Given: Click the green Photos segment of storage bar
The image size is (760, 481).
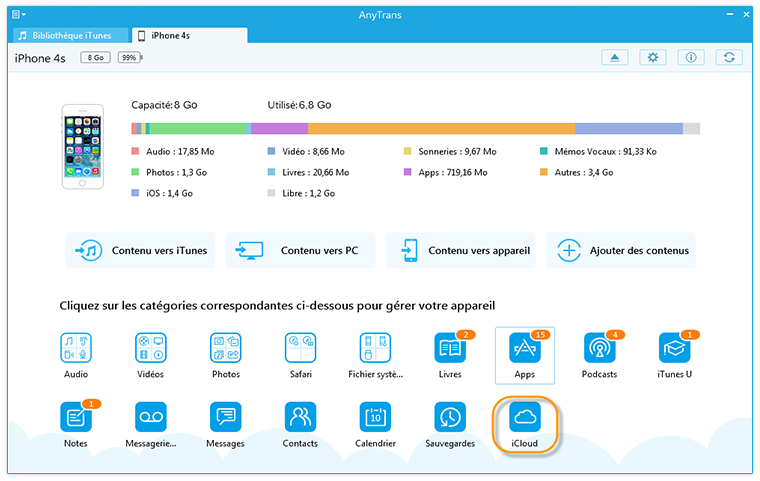Looking at the screenshot, I should pos(198,128).
